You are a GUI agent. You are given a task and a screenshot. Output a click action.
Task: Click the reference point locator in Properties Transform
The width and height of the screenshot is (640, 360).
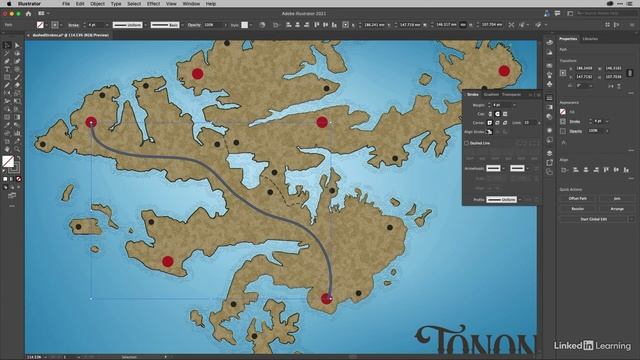click(x=563, y=73)
